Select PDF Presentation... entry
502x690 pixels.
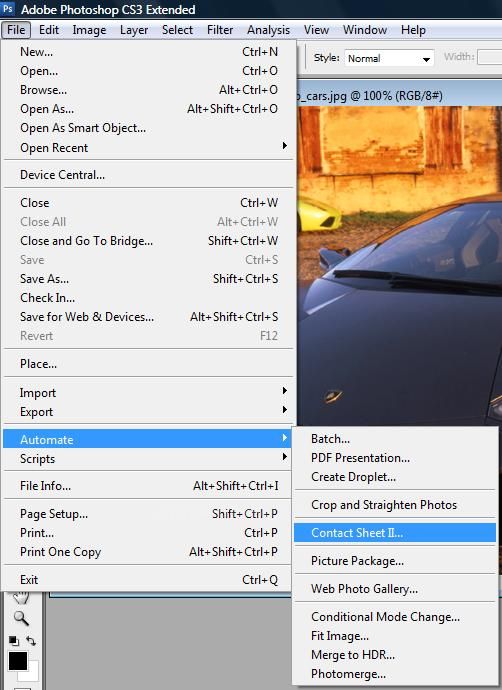point(395,458)
